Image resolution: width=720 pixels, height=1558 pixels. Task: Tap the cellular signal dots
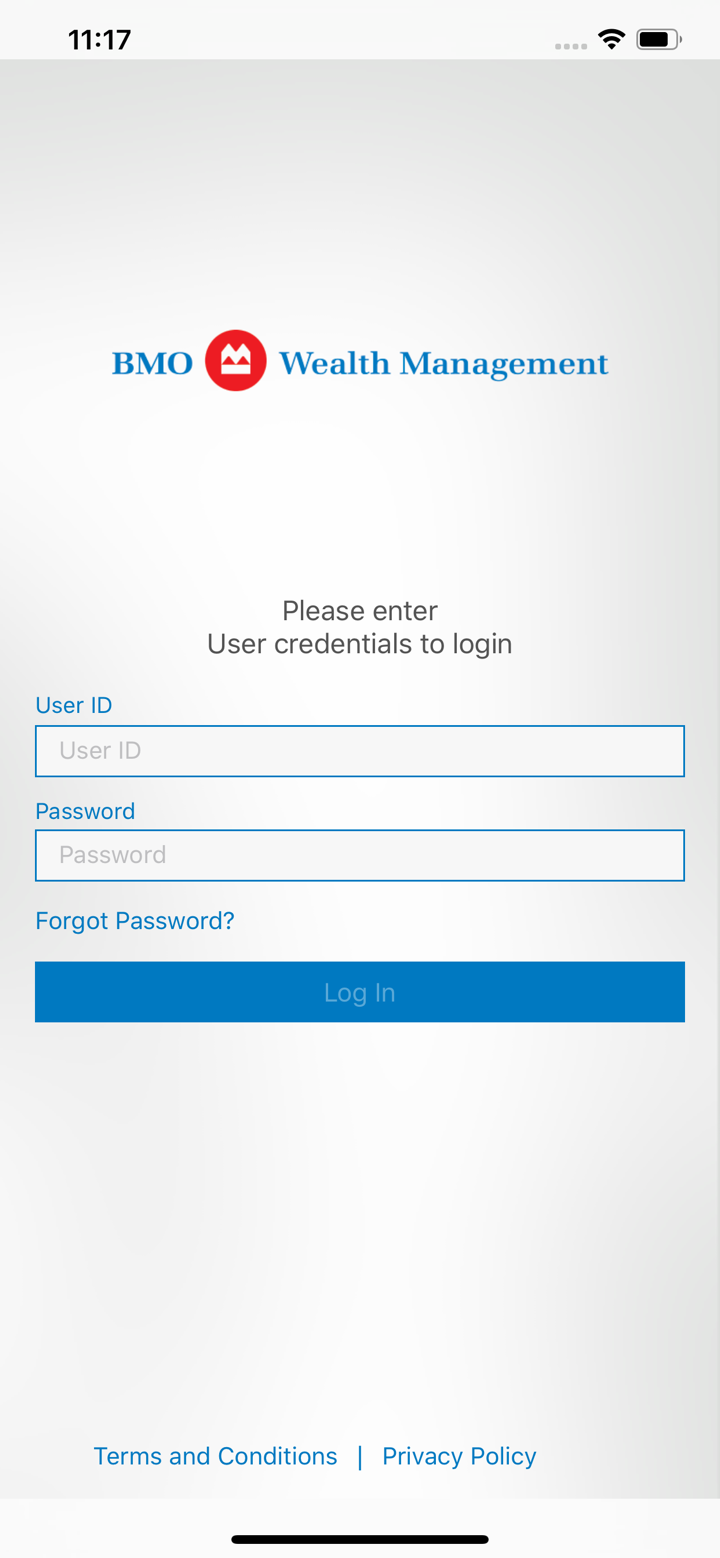570,46
